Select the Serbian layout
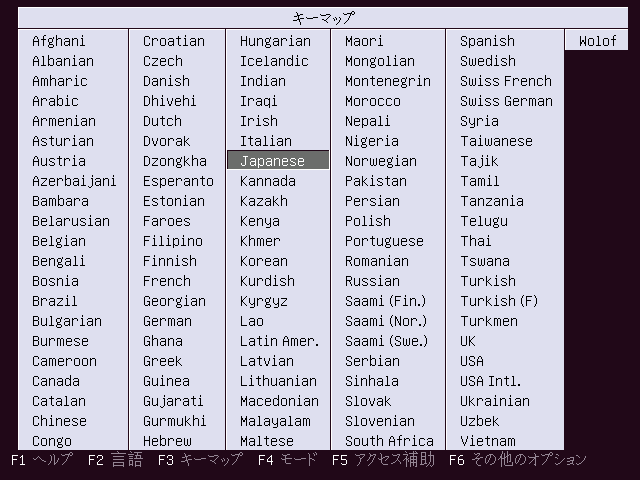The width and height of the screenshot is (640, 480). tap(372, 361)
